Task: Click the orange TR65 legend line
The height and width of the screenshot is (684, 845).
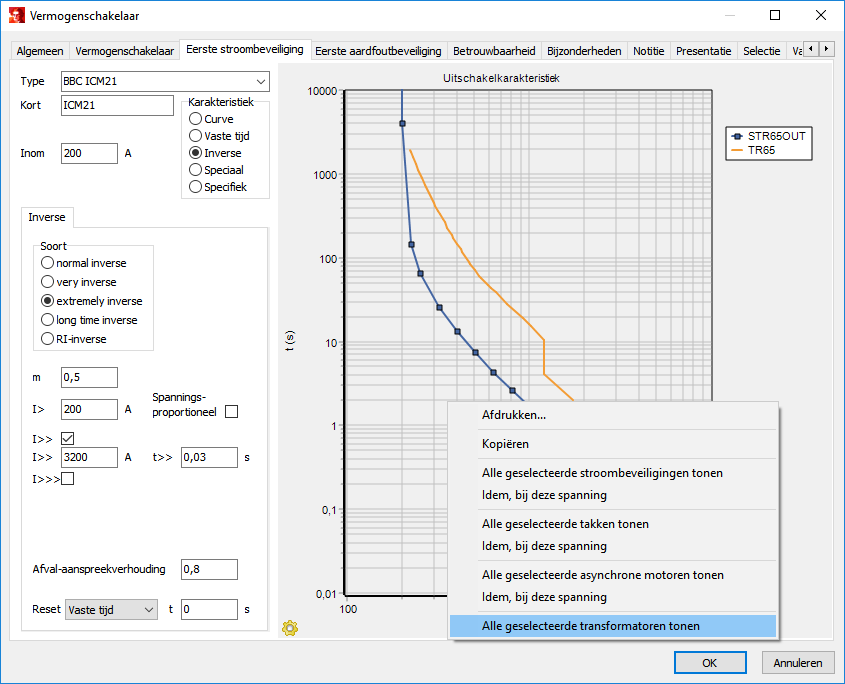Action: pos(739,150)
